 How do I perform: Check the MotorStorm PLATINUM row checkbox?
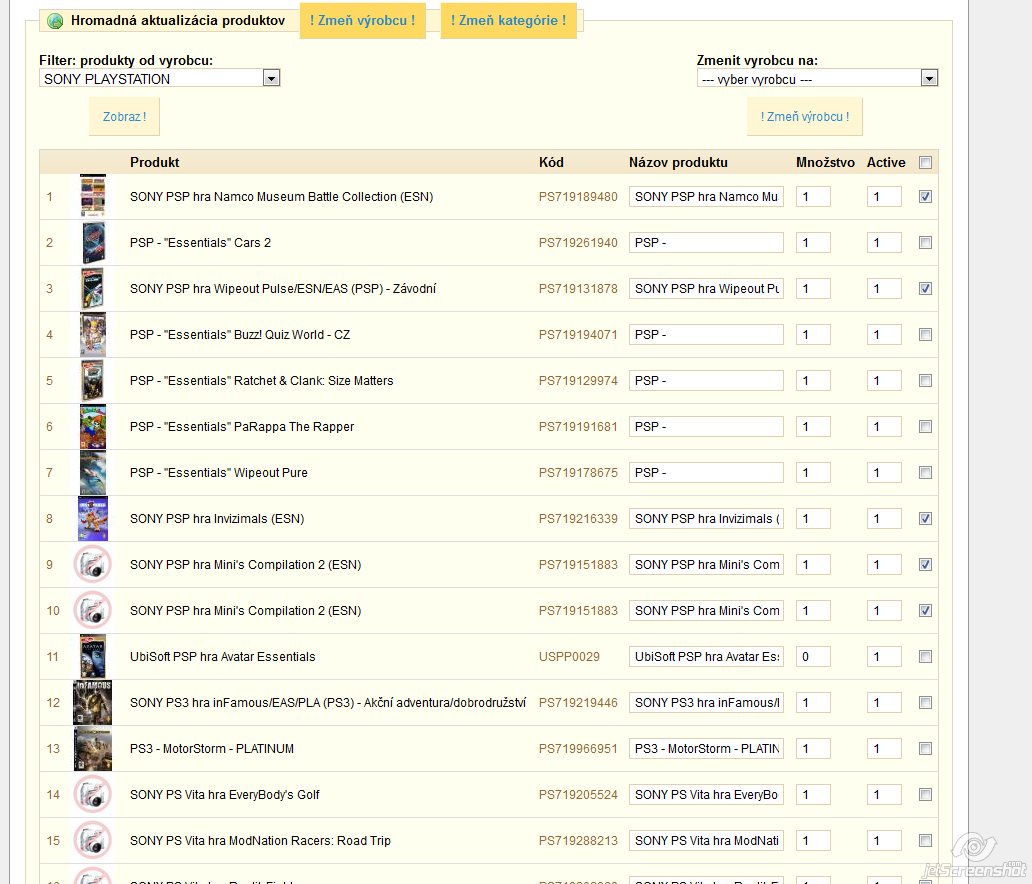(x=925, y=749)
